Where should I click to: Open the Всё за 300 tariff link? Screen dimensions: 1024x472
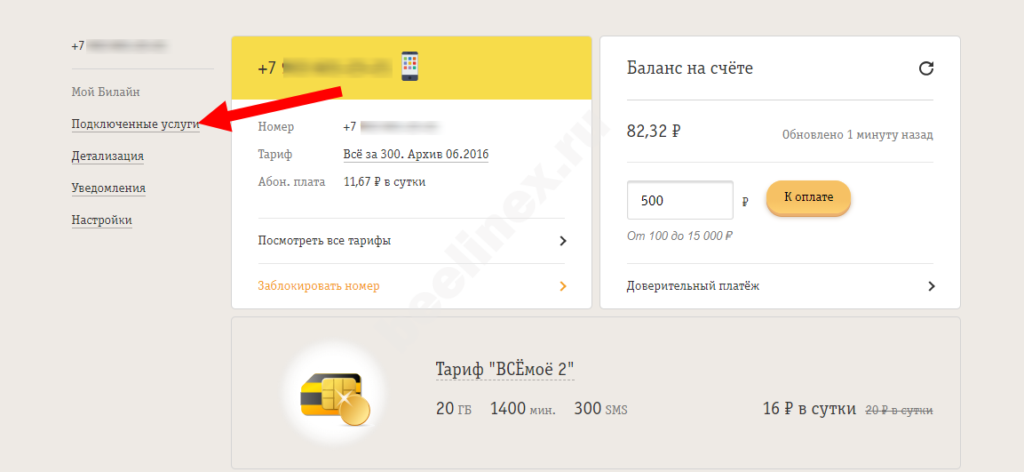[415, 155]
